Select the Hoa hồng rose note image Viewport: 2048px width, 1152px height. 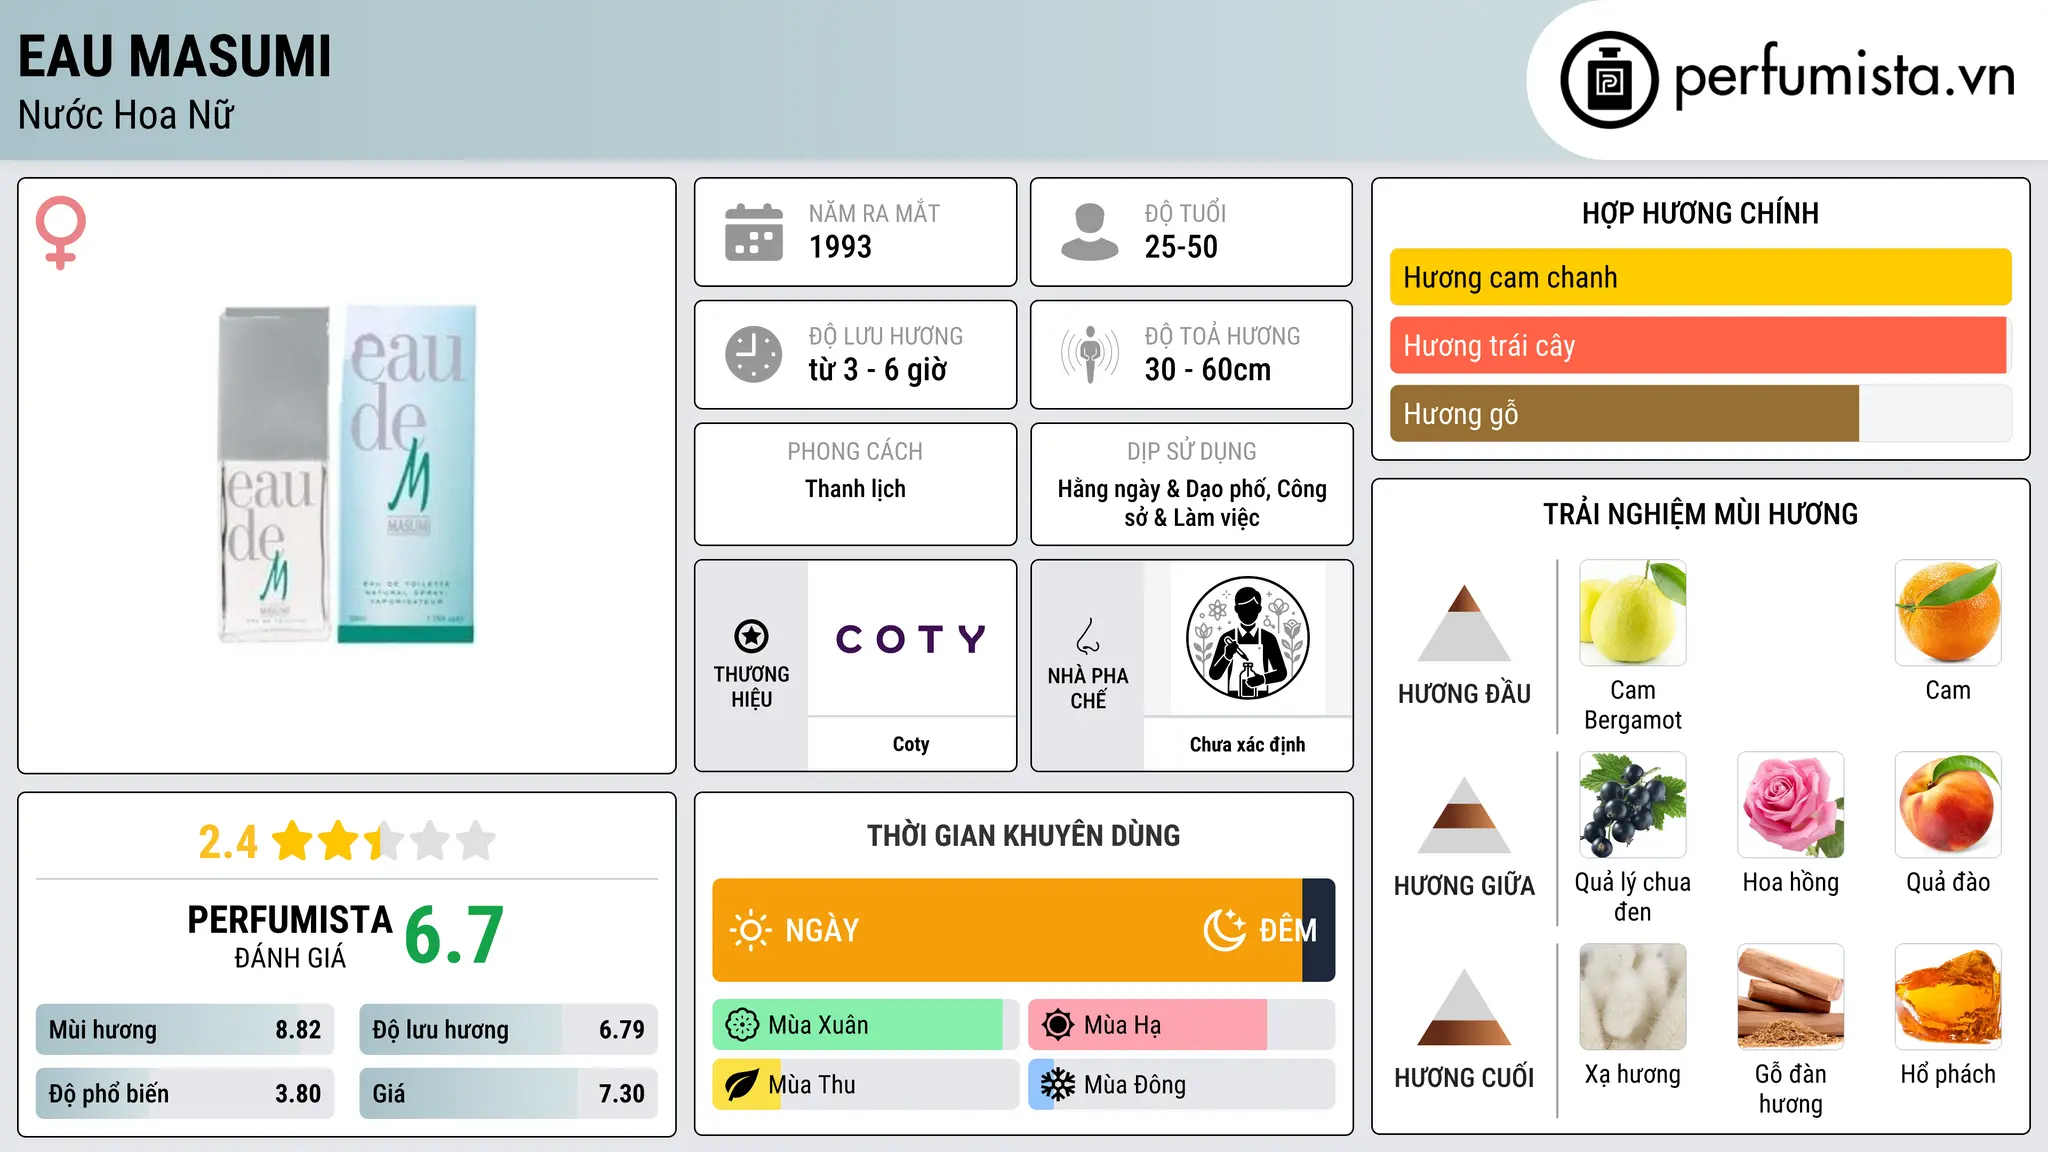(1790, 805)
